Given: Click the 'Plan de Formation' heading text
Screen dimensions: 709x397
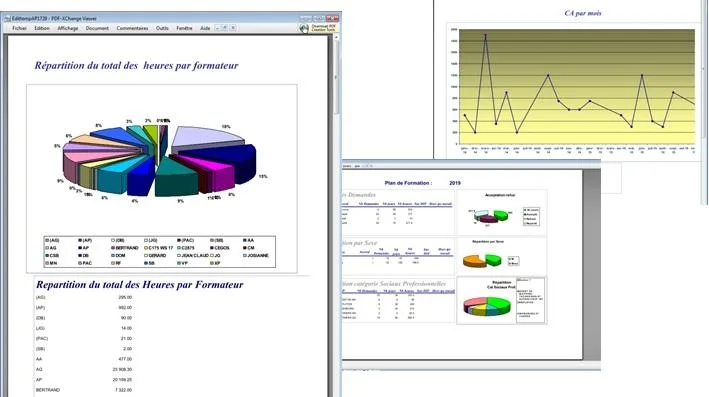Looking at the screenshot, I should pyautogui.click(x=408, y=183).
